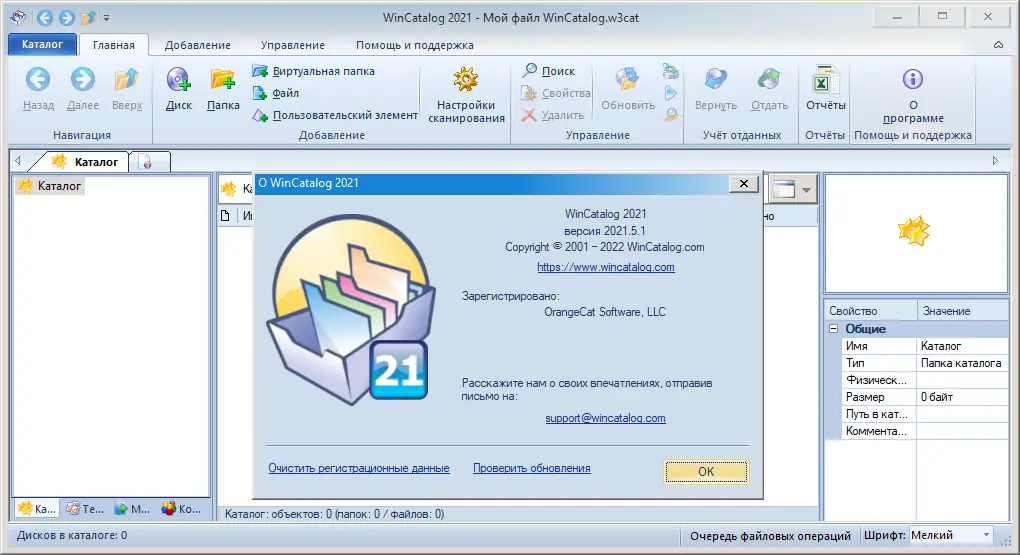This screenshot has height=555, width=1020.
Task: Click the Удалить ribbon item
Action: point(552,115)
